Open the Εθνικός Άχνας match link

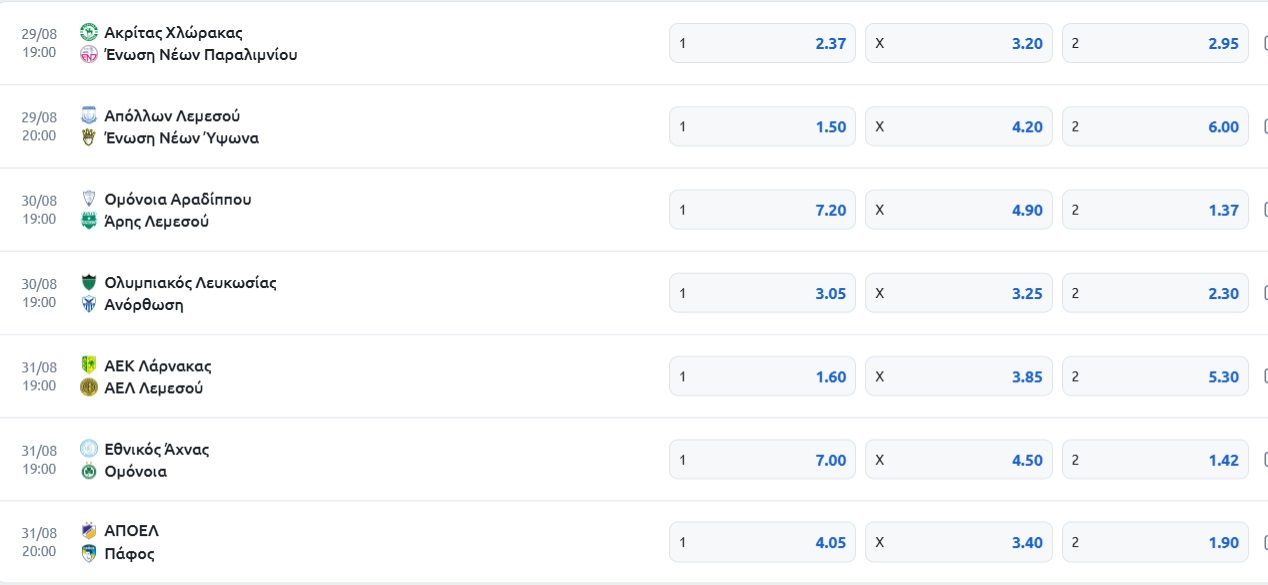pos(157,449)
